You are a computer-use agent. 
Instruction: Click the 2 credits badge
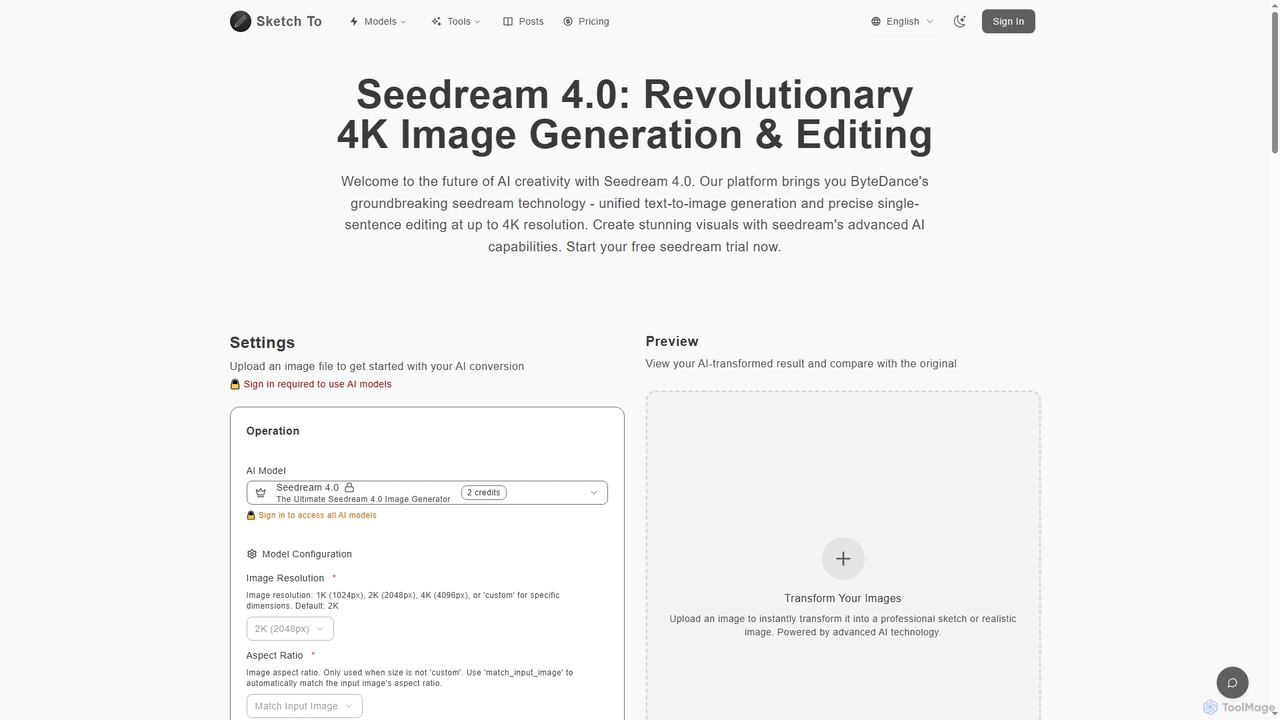coord(484,492)
